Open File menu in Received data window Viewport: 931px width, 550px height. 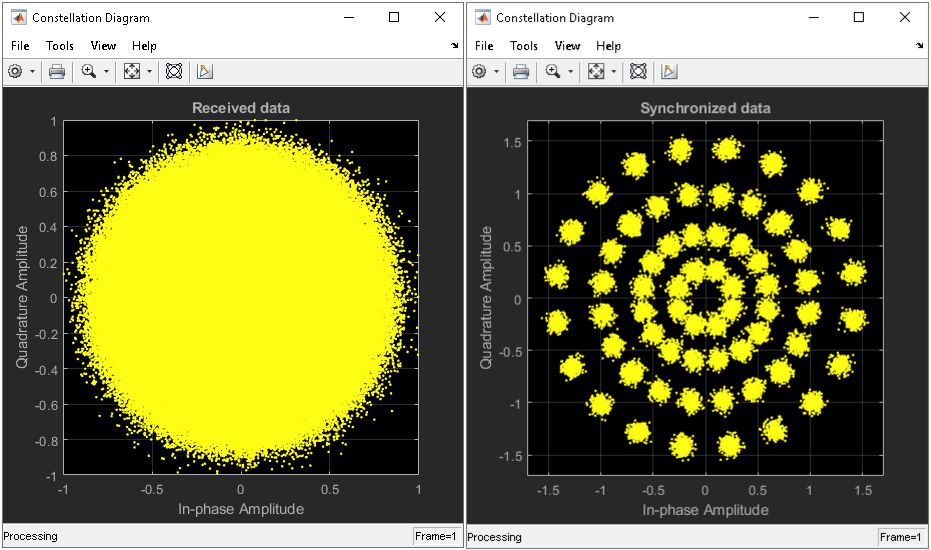pyautogui.click(x=21, y=45)
